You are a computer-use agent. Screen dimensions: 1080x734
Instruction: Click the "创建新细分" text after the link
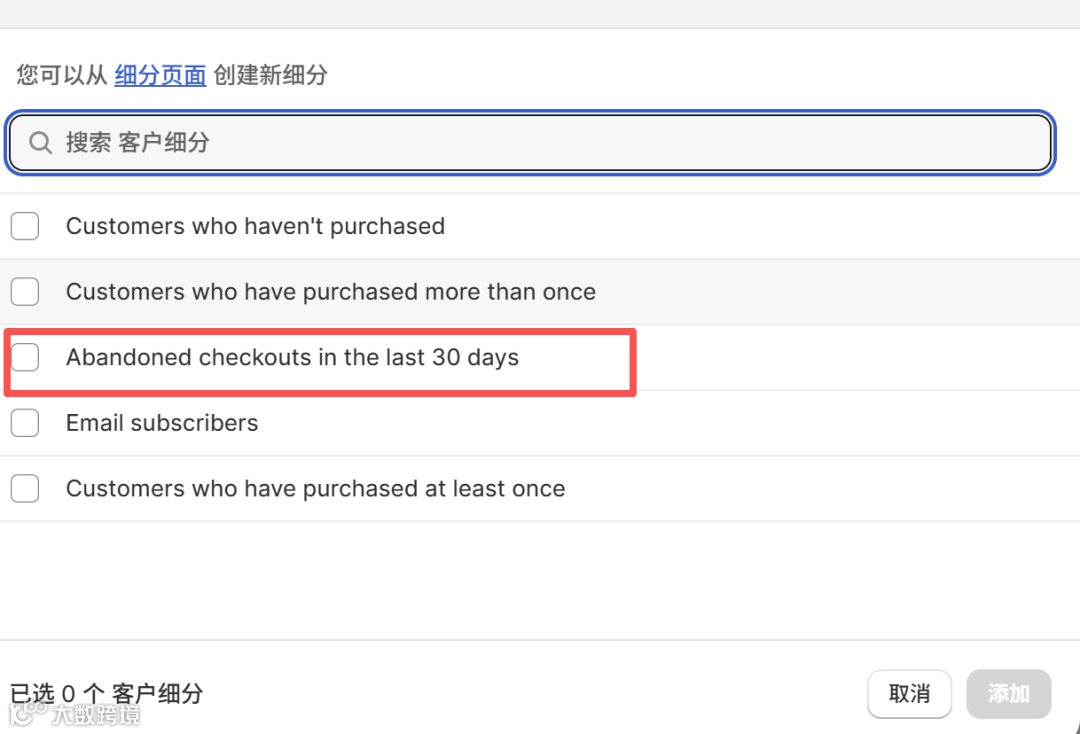point(270,75)
